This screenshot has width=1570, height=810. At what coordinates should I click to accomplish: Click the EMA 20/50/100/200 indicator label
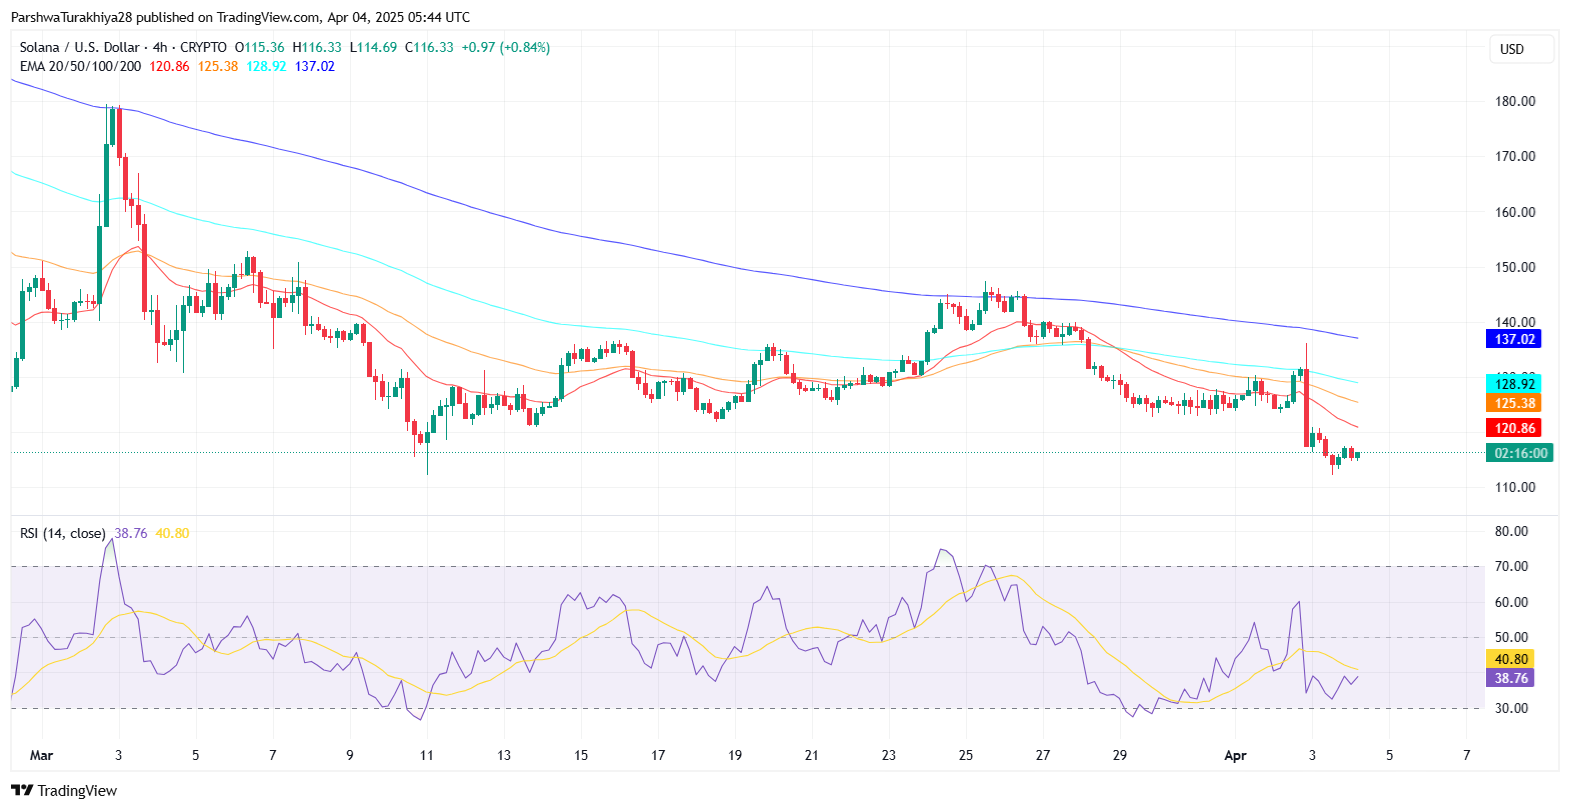80,66
